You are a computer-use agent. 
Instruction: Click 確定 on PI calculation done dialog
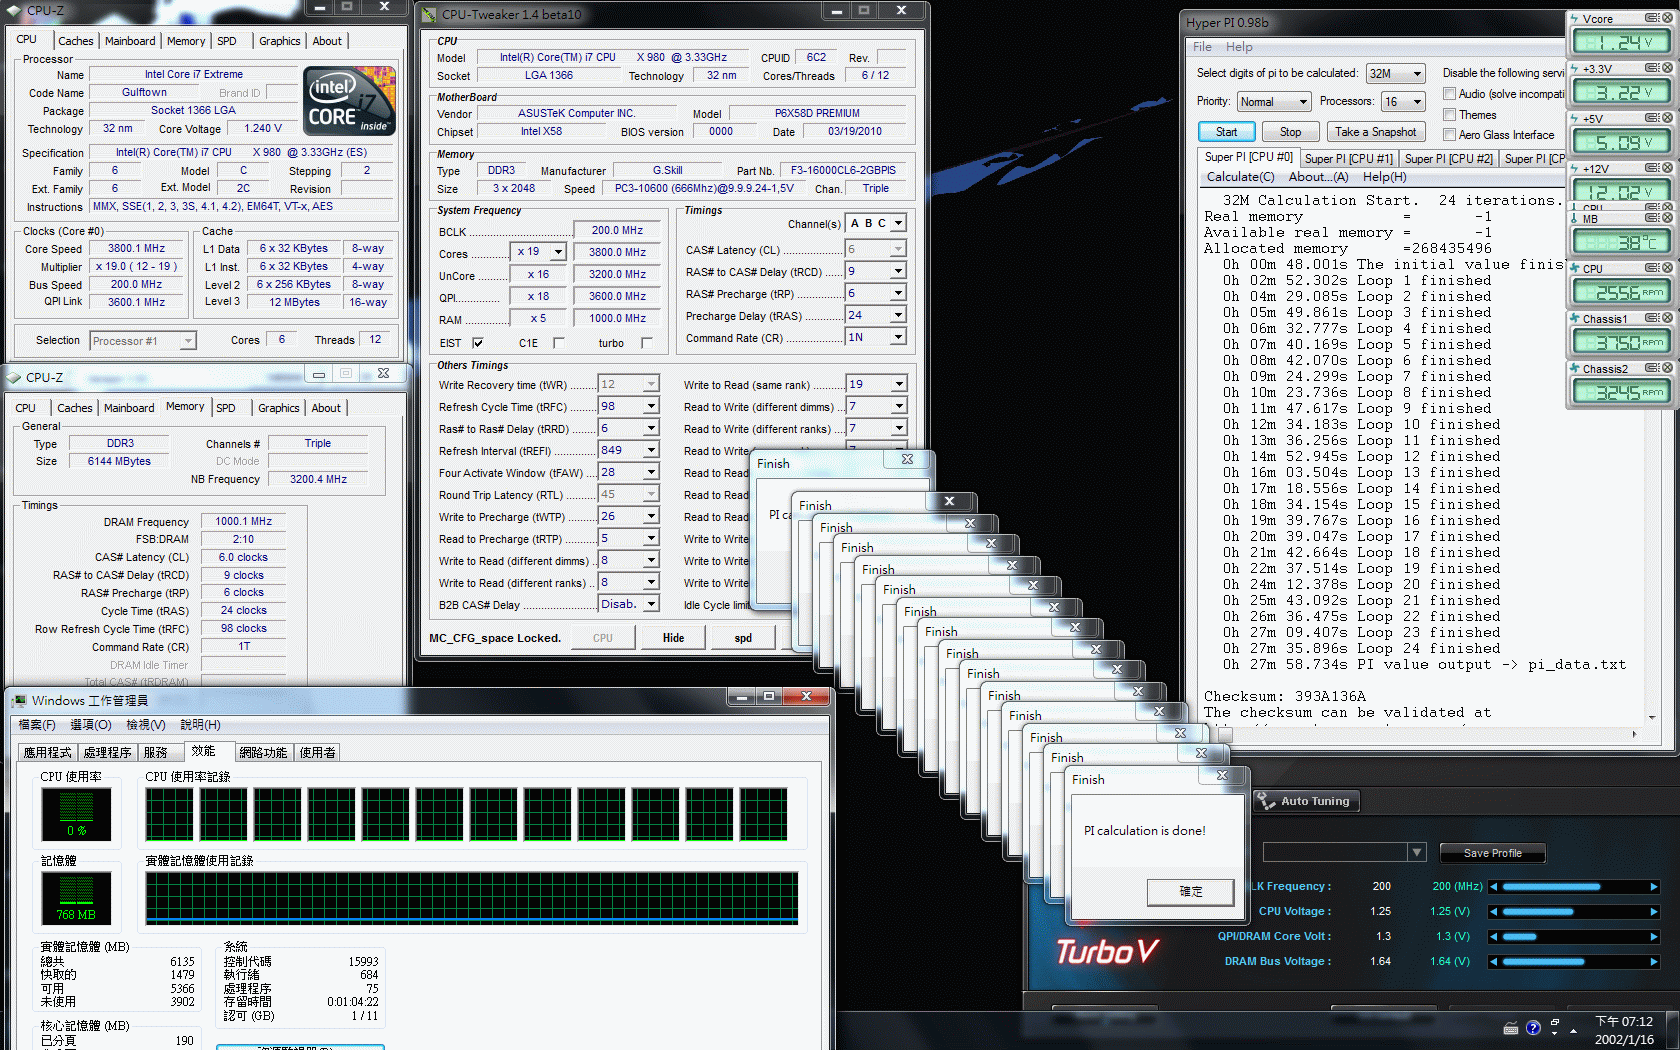(x=1190, y=892)
